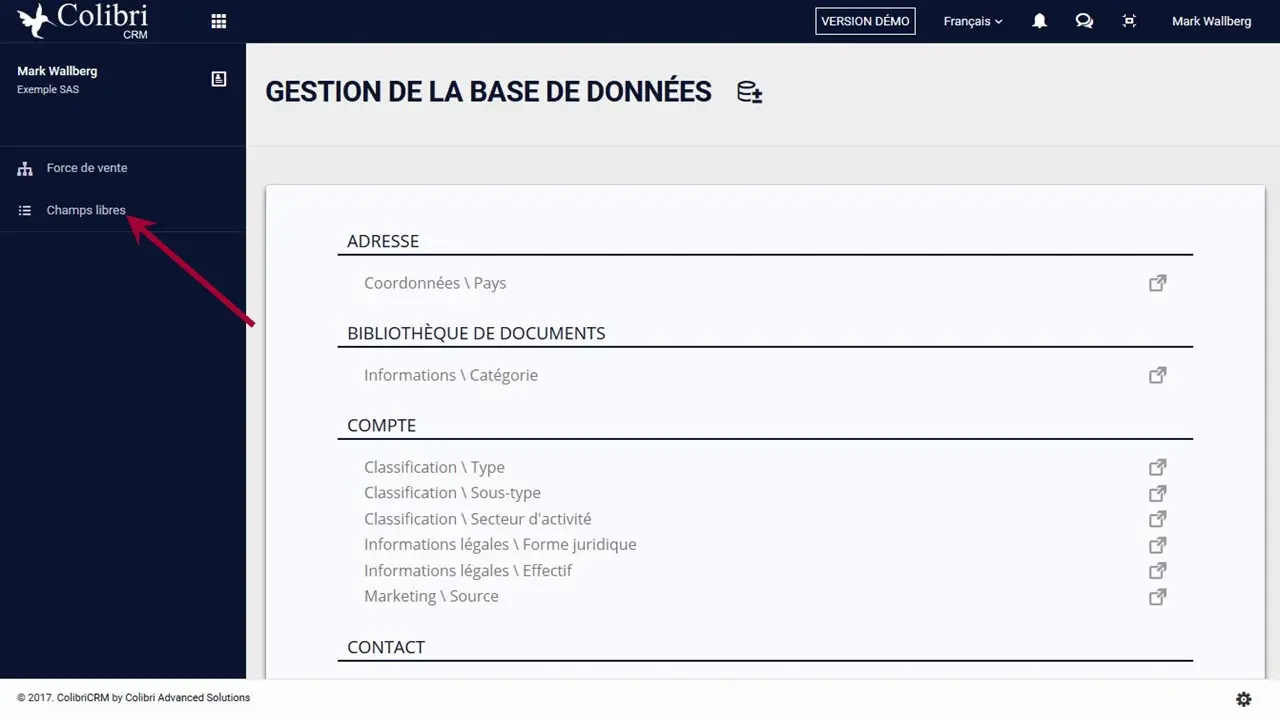The image size is (1280, 720).
Task: Open Informations légales \ Effectif link icon
Action: pyautogui.click(x=1157, y=571)
